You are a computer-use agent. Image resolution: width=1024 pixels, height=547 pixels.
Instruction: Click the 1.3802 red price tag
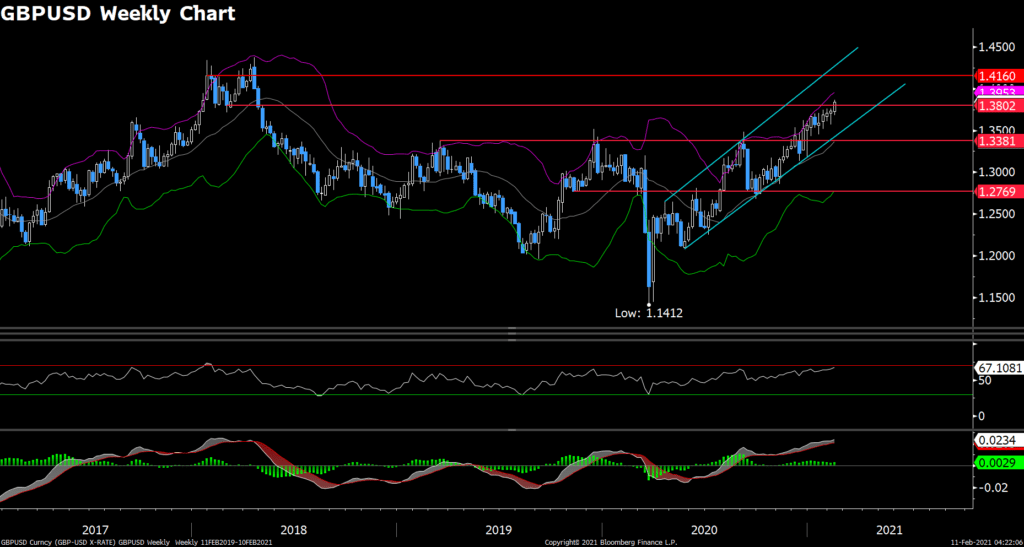tap(997, 104)
